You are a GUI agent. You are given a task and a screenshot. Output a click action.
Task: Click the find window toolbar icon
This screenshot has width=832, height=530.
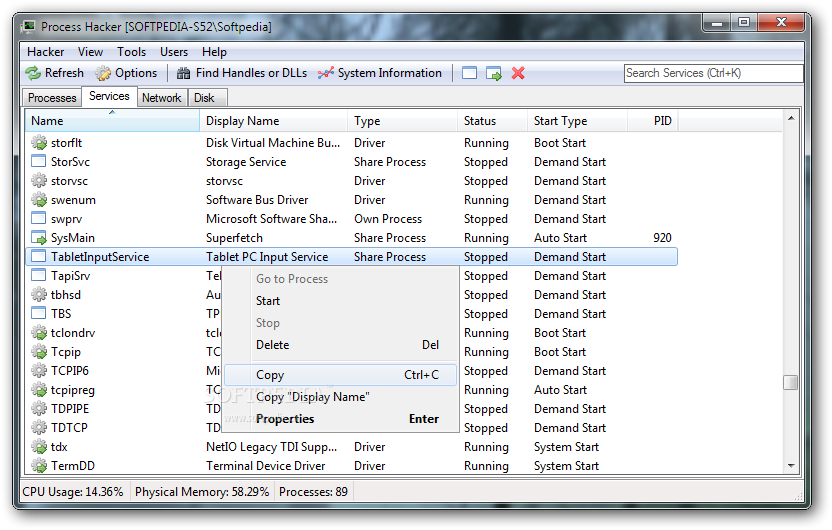point(470,73)
